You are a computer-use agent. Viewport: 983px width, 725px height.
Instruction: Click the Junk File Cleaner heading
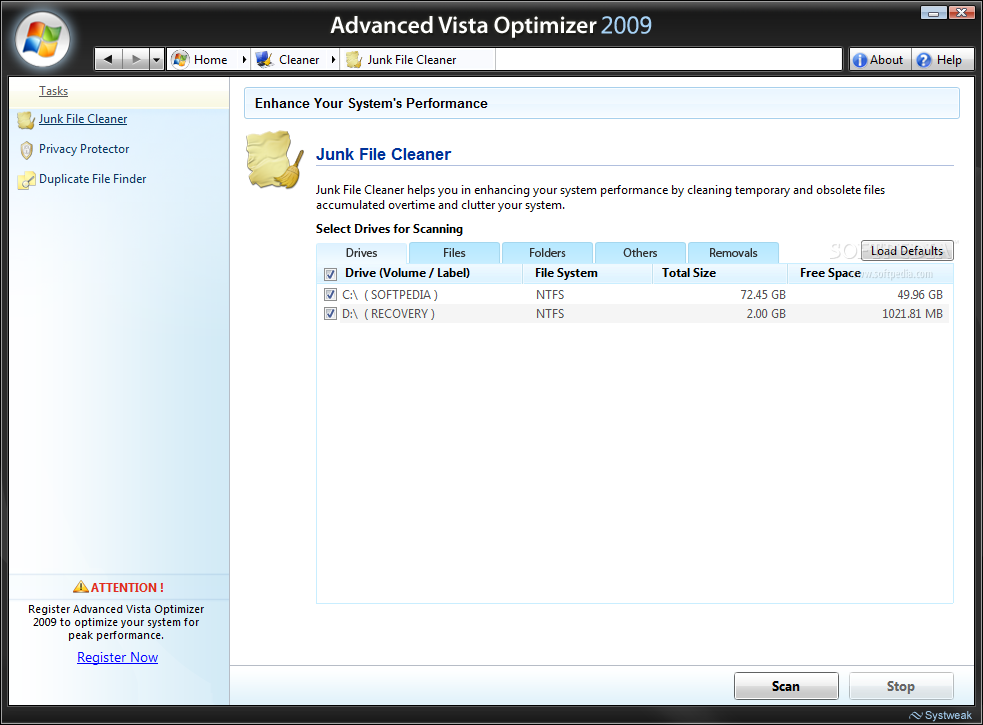pos(383,154)
